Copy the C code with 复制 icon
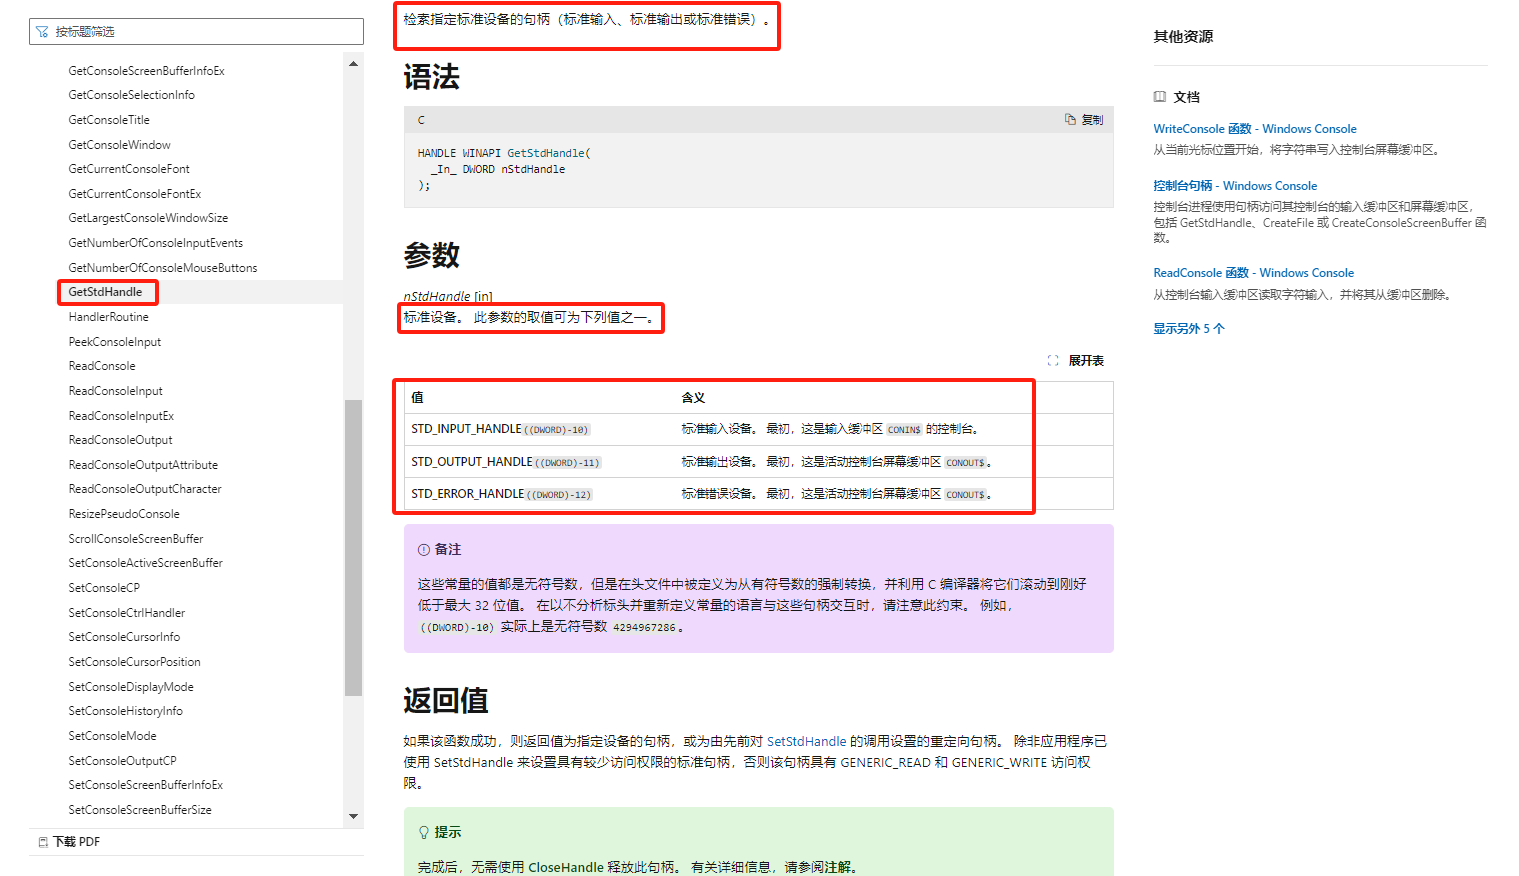Viewport: 1519px width, 876px height. 1070,119
